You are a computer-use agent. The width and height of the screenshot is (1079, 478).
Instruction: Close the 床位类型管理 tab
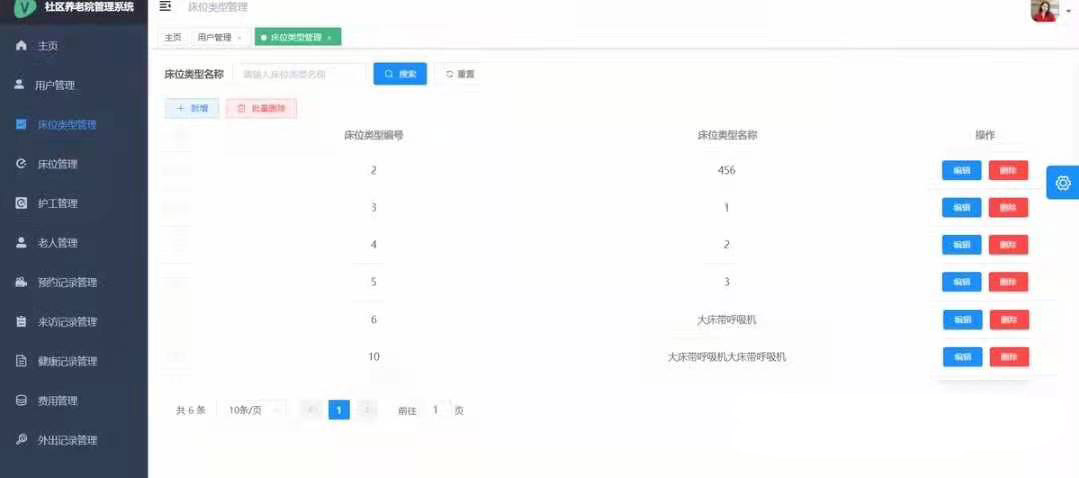click(x=330, y=38)
